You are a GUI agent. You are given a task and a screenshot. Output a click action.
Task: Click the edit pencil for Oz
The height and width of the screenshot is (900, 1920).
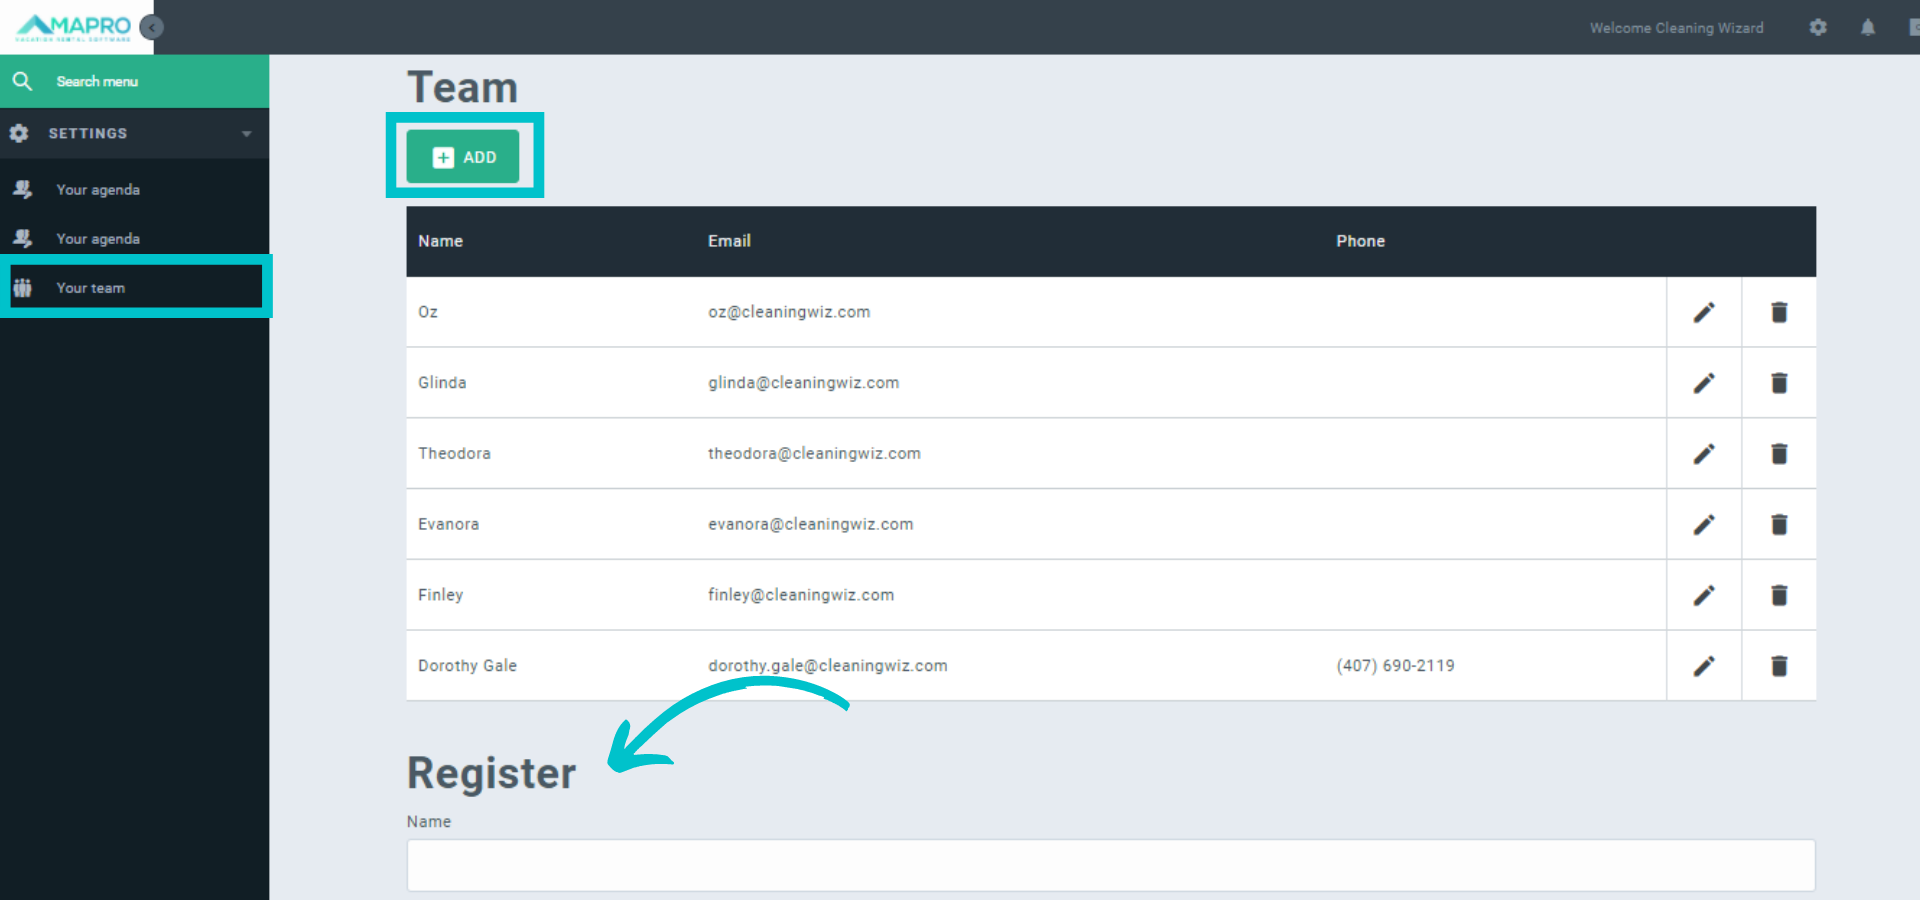1703,312
